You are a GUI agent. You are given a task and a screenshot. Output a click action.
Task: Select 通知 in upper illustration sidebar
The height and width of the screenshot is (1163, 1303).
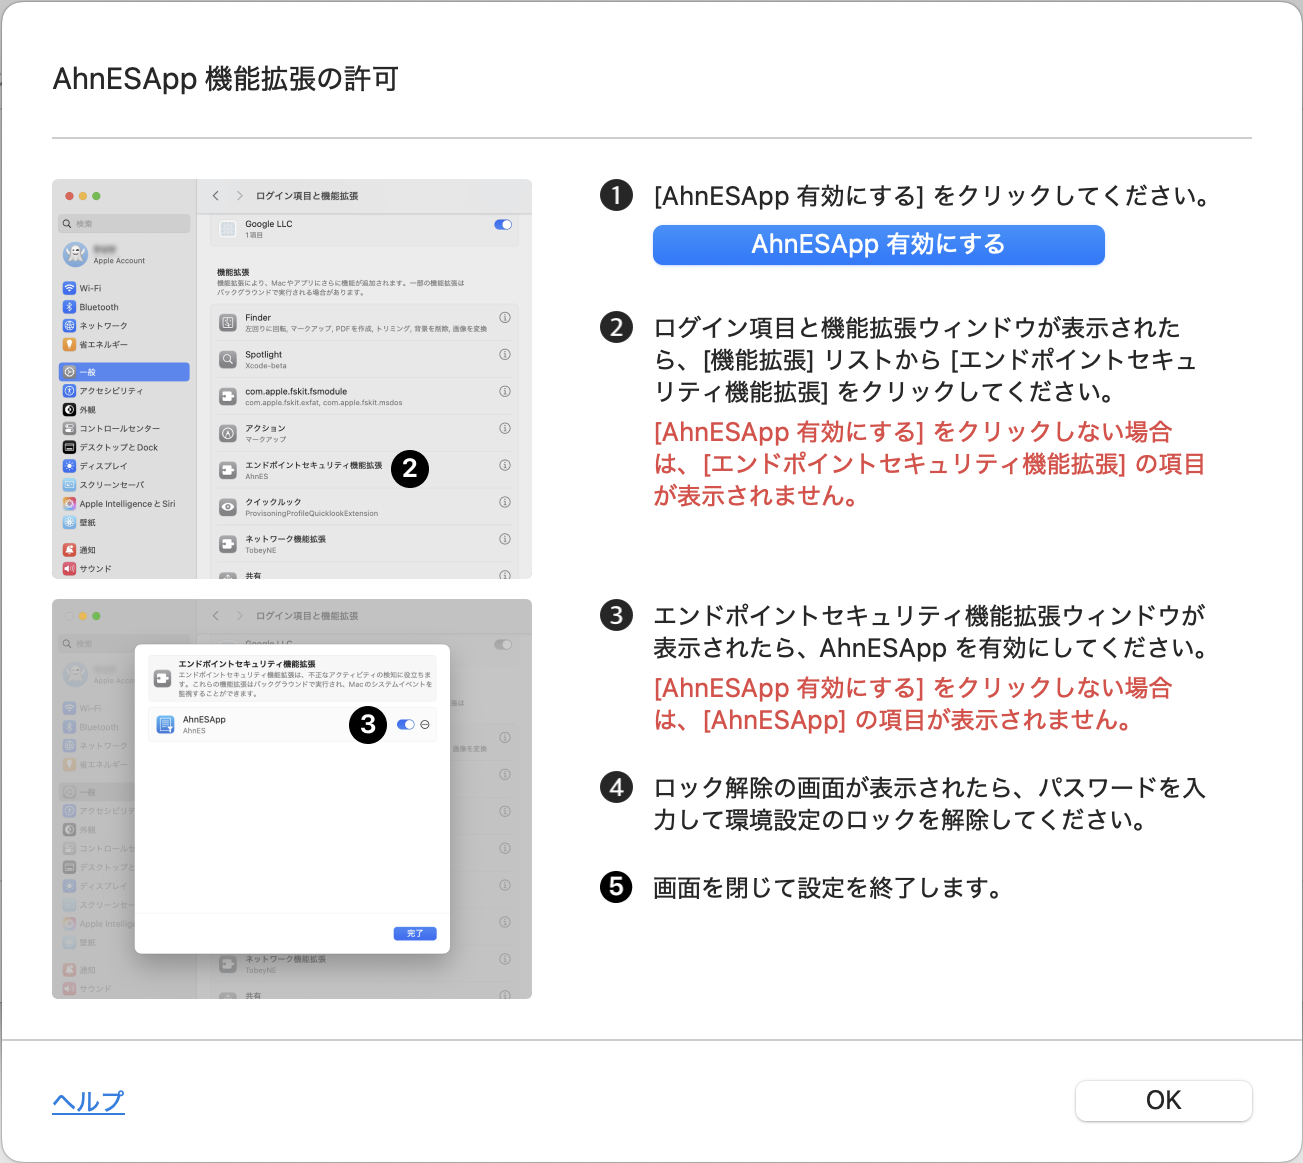pos(124,550)
